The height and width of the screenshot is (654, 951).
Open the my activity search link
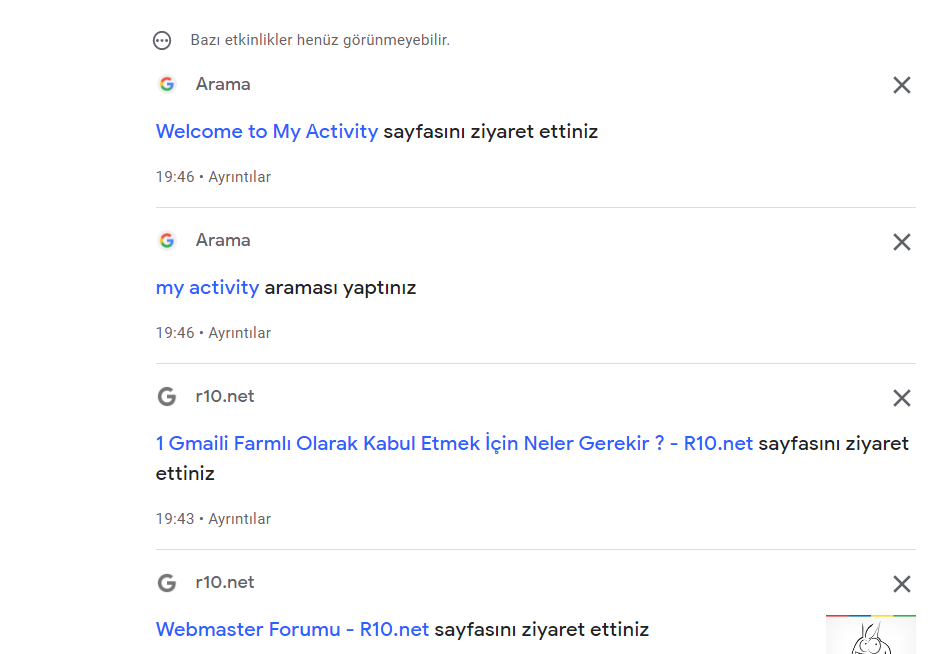(x=207, y=288)
